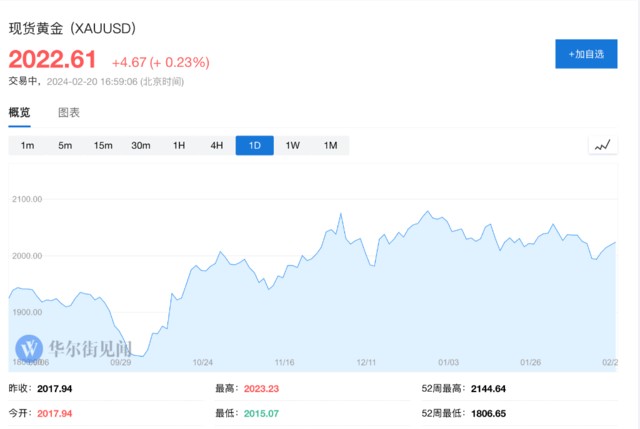The width and height of the screenshot is (640, 429).
Task: Select the 15m timeframe
Action: (103, 146)
